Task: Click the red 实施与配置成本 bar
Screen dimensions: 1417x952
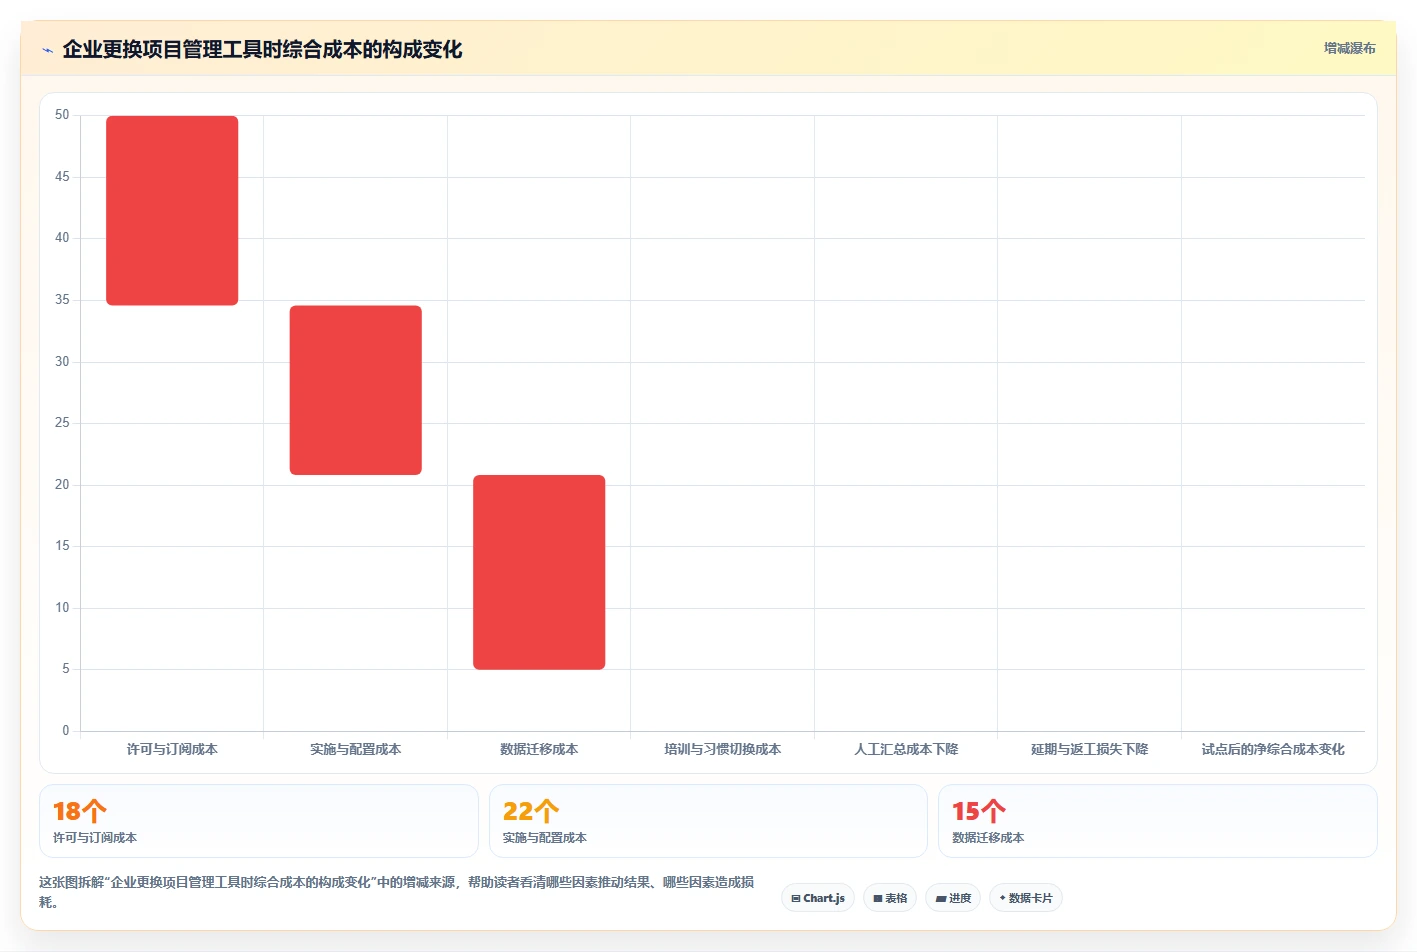Action: [356, 390]
